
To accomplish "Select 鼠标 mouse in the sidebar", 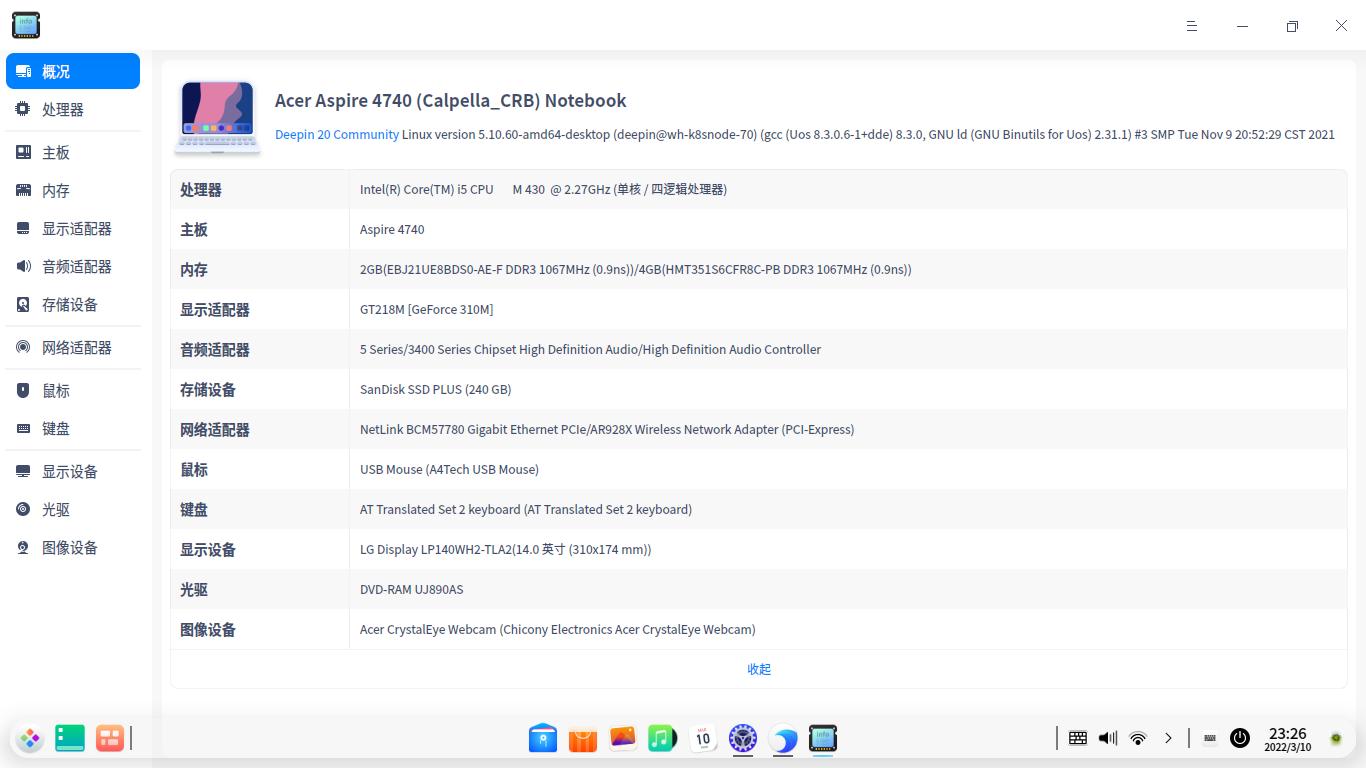I will coord(73,390).
